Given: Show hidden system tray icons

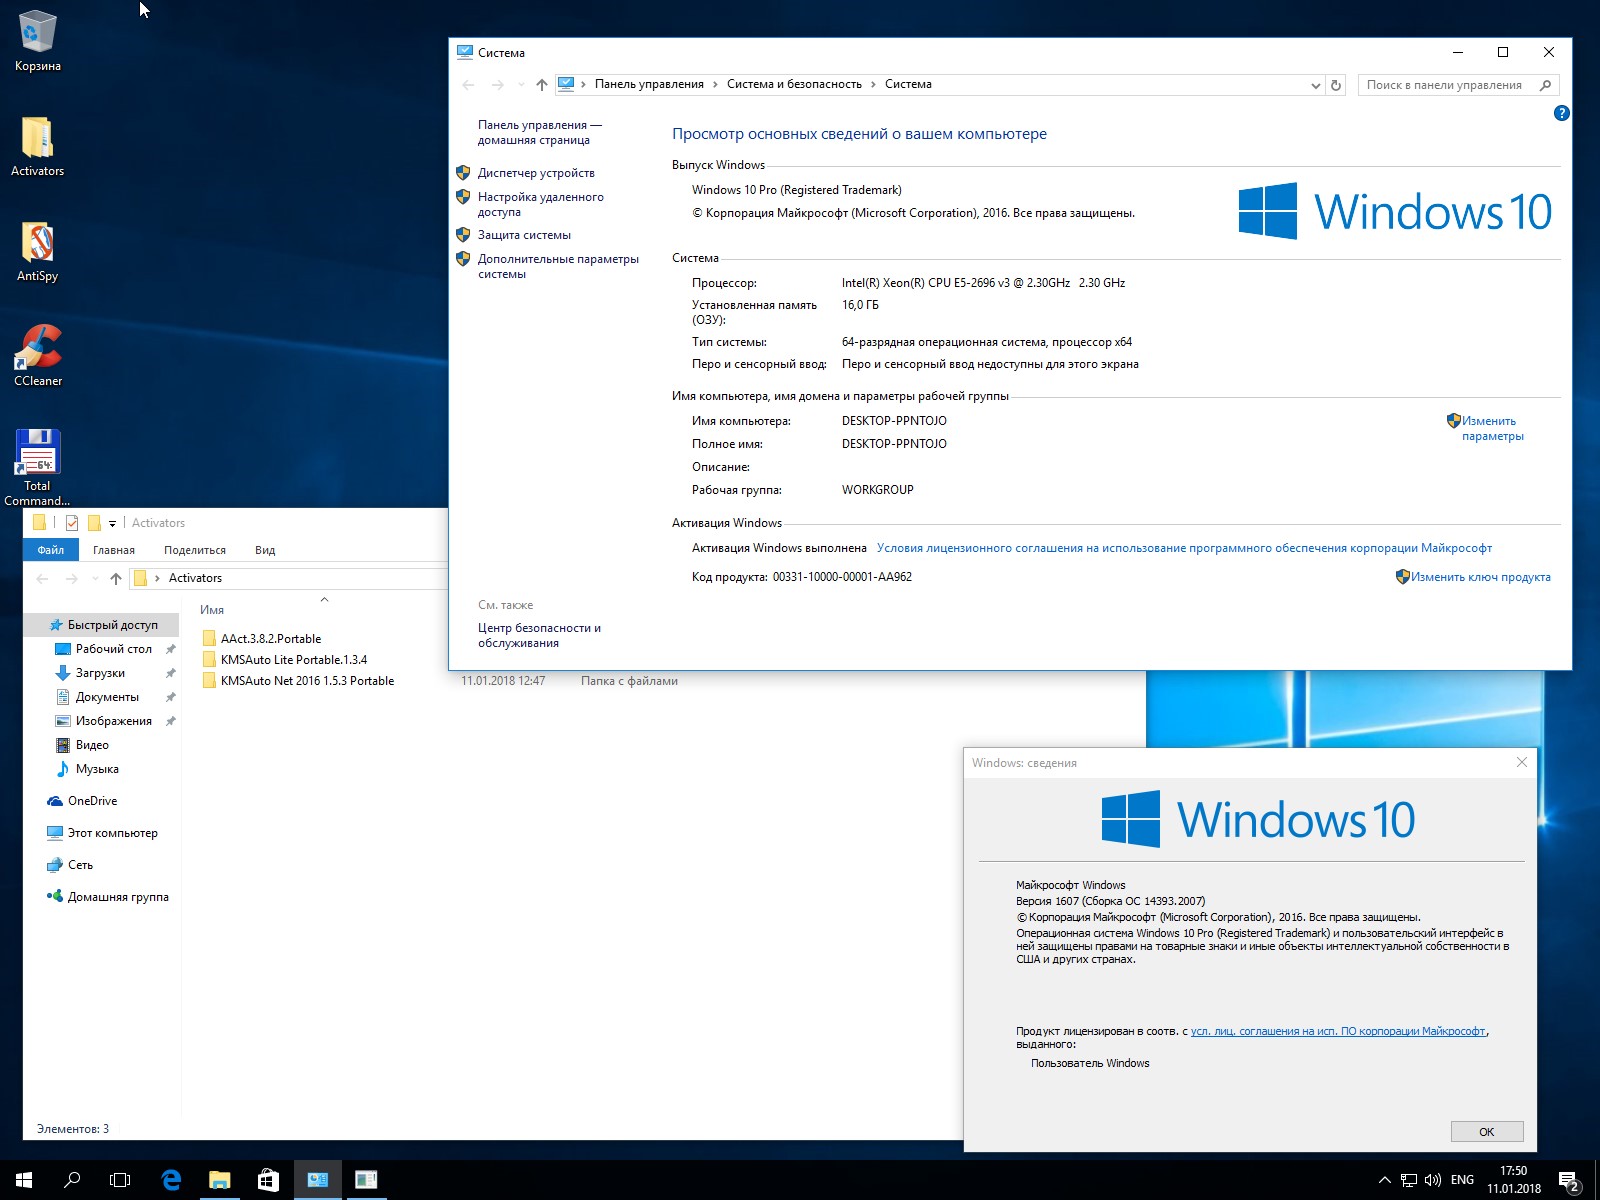Looking at the screenshot, I should coord(1384,1180).
